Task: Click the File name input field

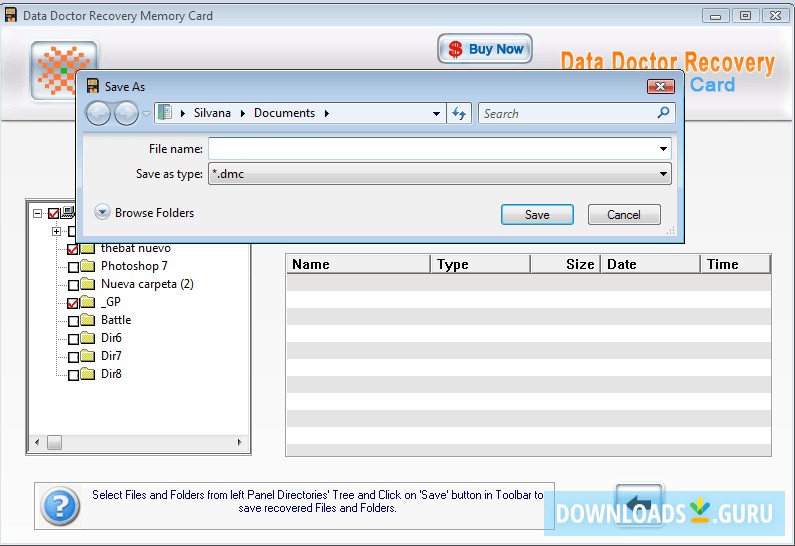Action: tap(439, 149)
